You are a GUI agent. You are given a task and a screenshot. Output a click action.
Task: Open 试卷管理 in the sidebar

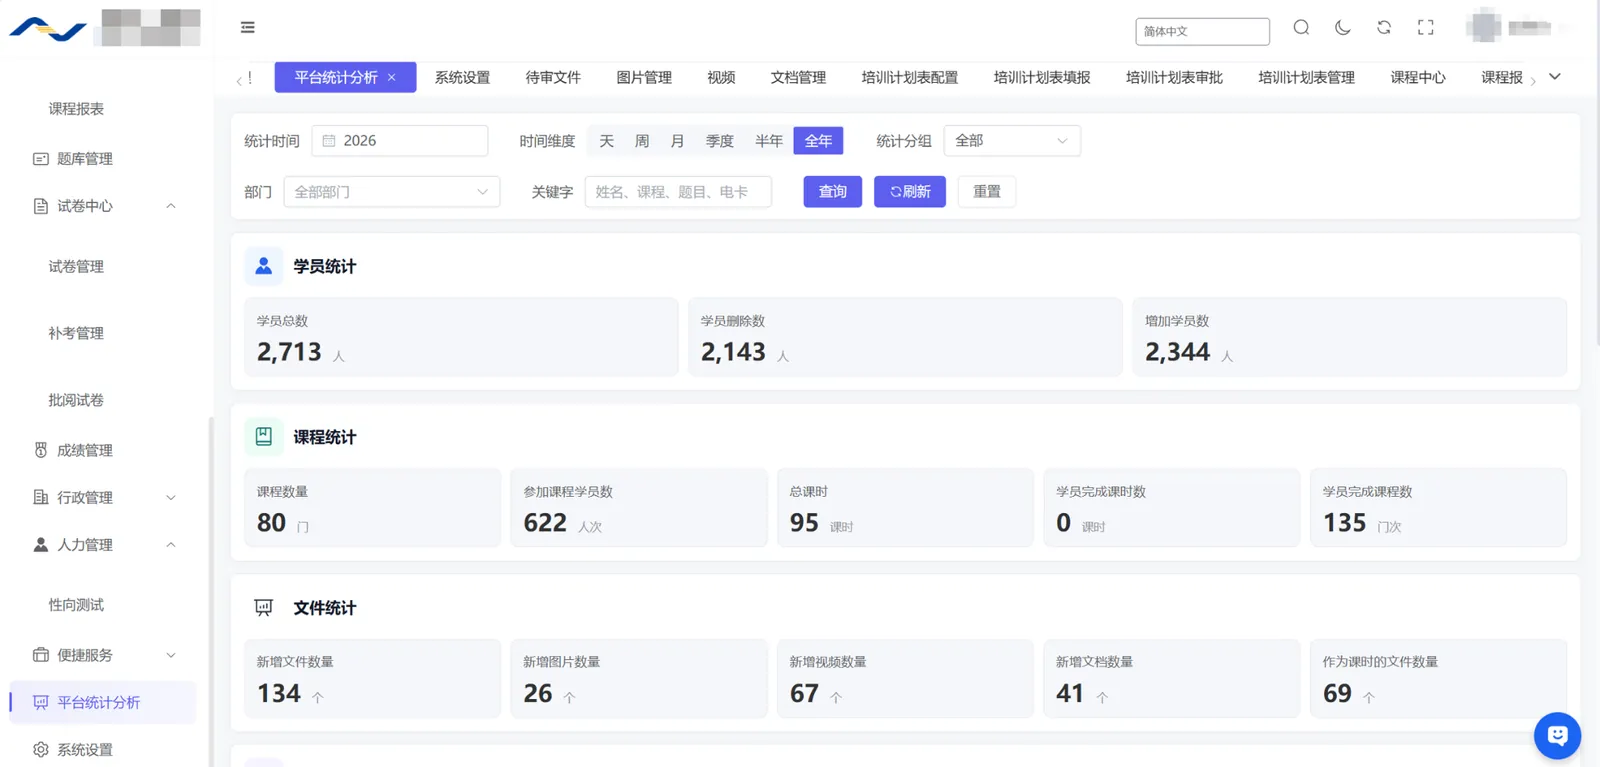(76, 267)
